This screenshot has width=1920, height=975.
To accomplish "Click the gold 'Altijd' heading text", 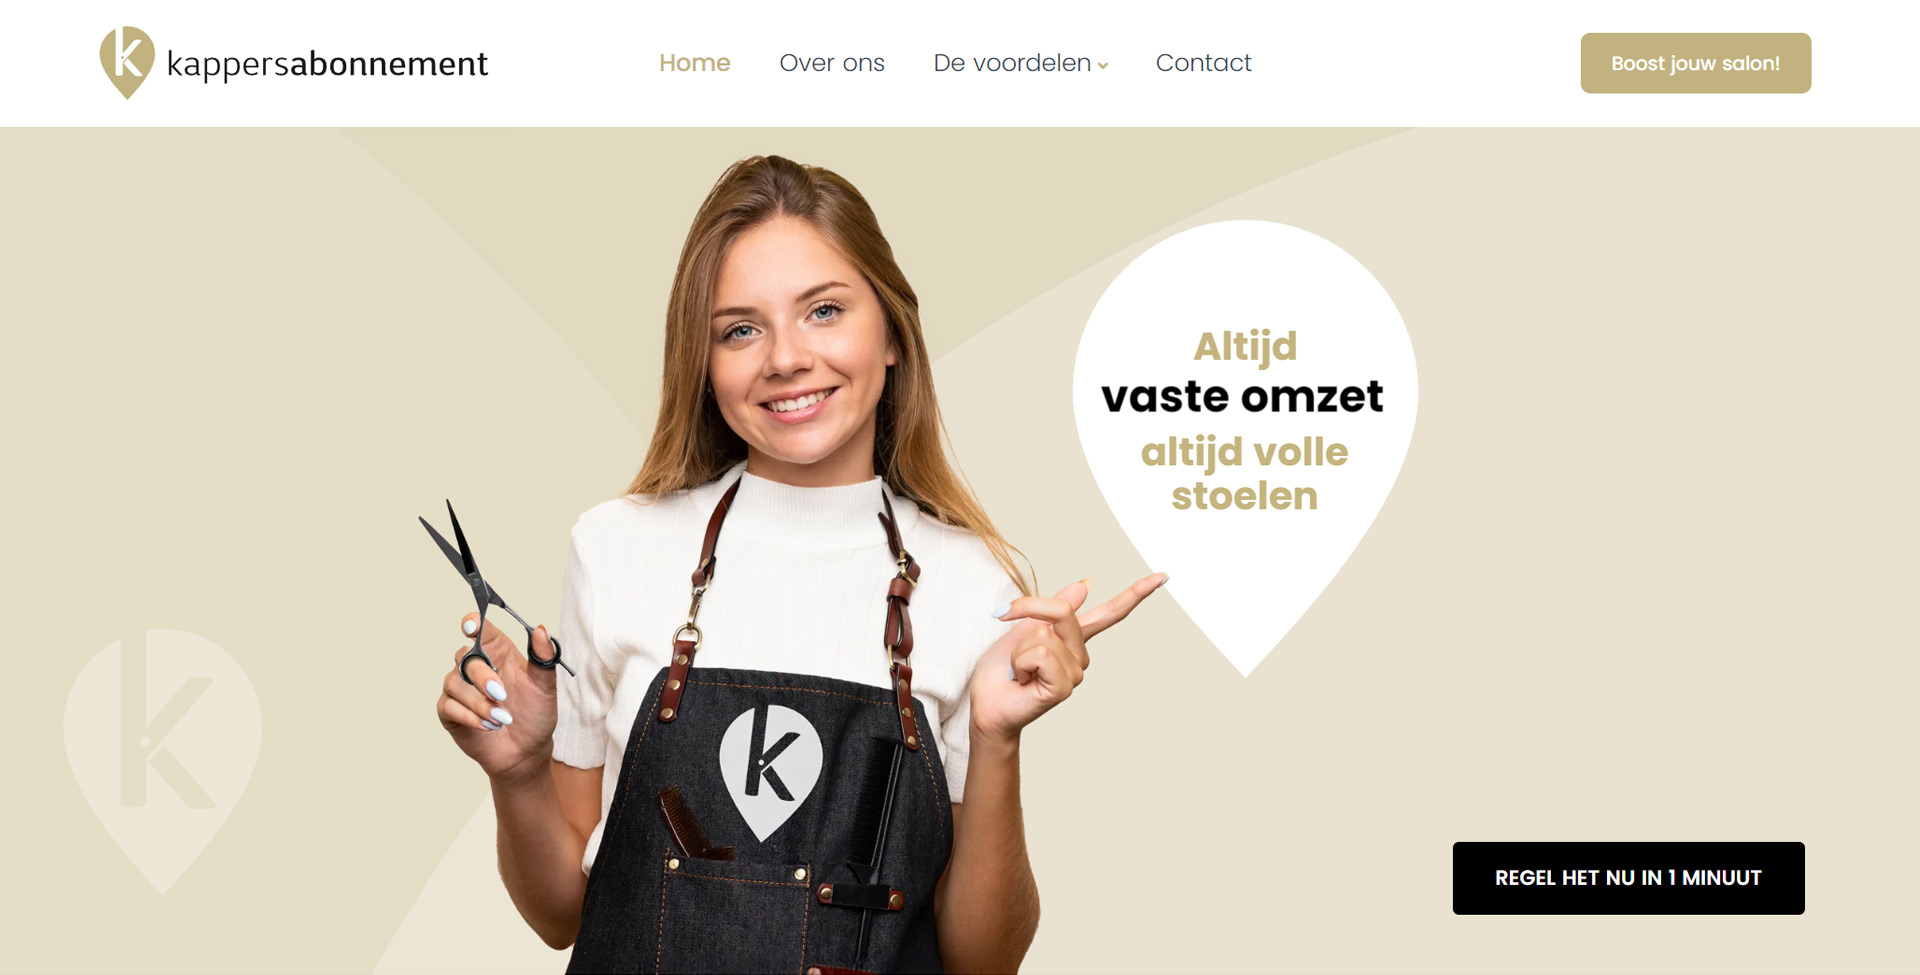I will click(1245, 347).
